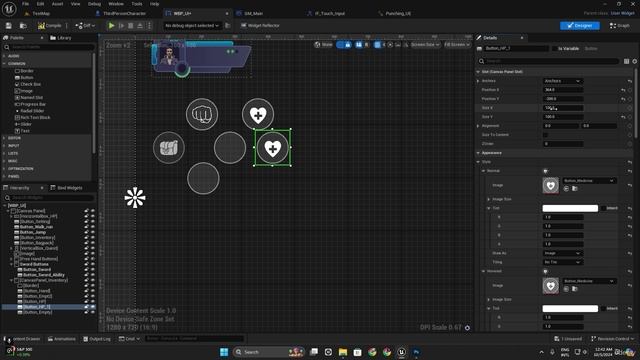The height and width of the screenshot is (360, 640).
Task: Open the details property matrix grid icon
Action: [627, 61]
